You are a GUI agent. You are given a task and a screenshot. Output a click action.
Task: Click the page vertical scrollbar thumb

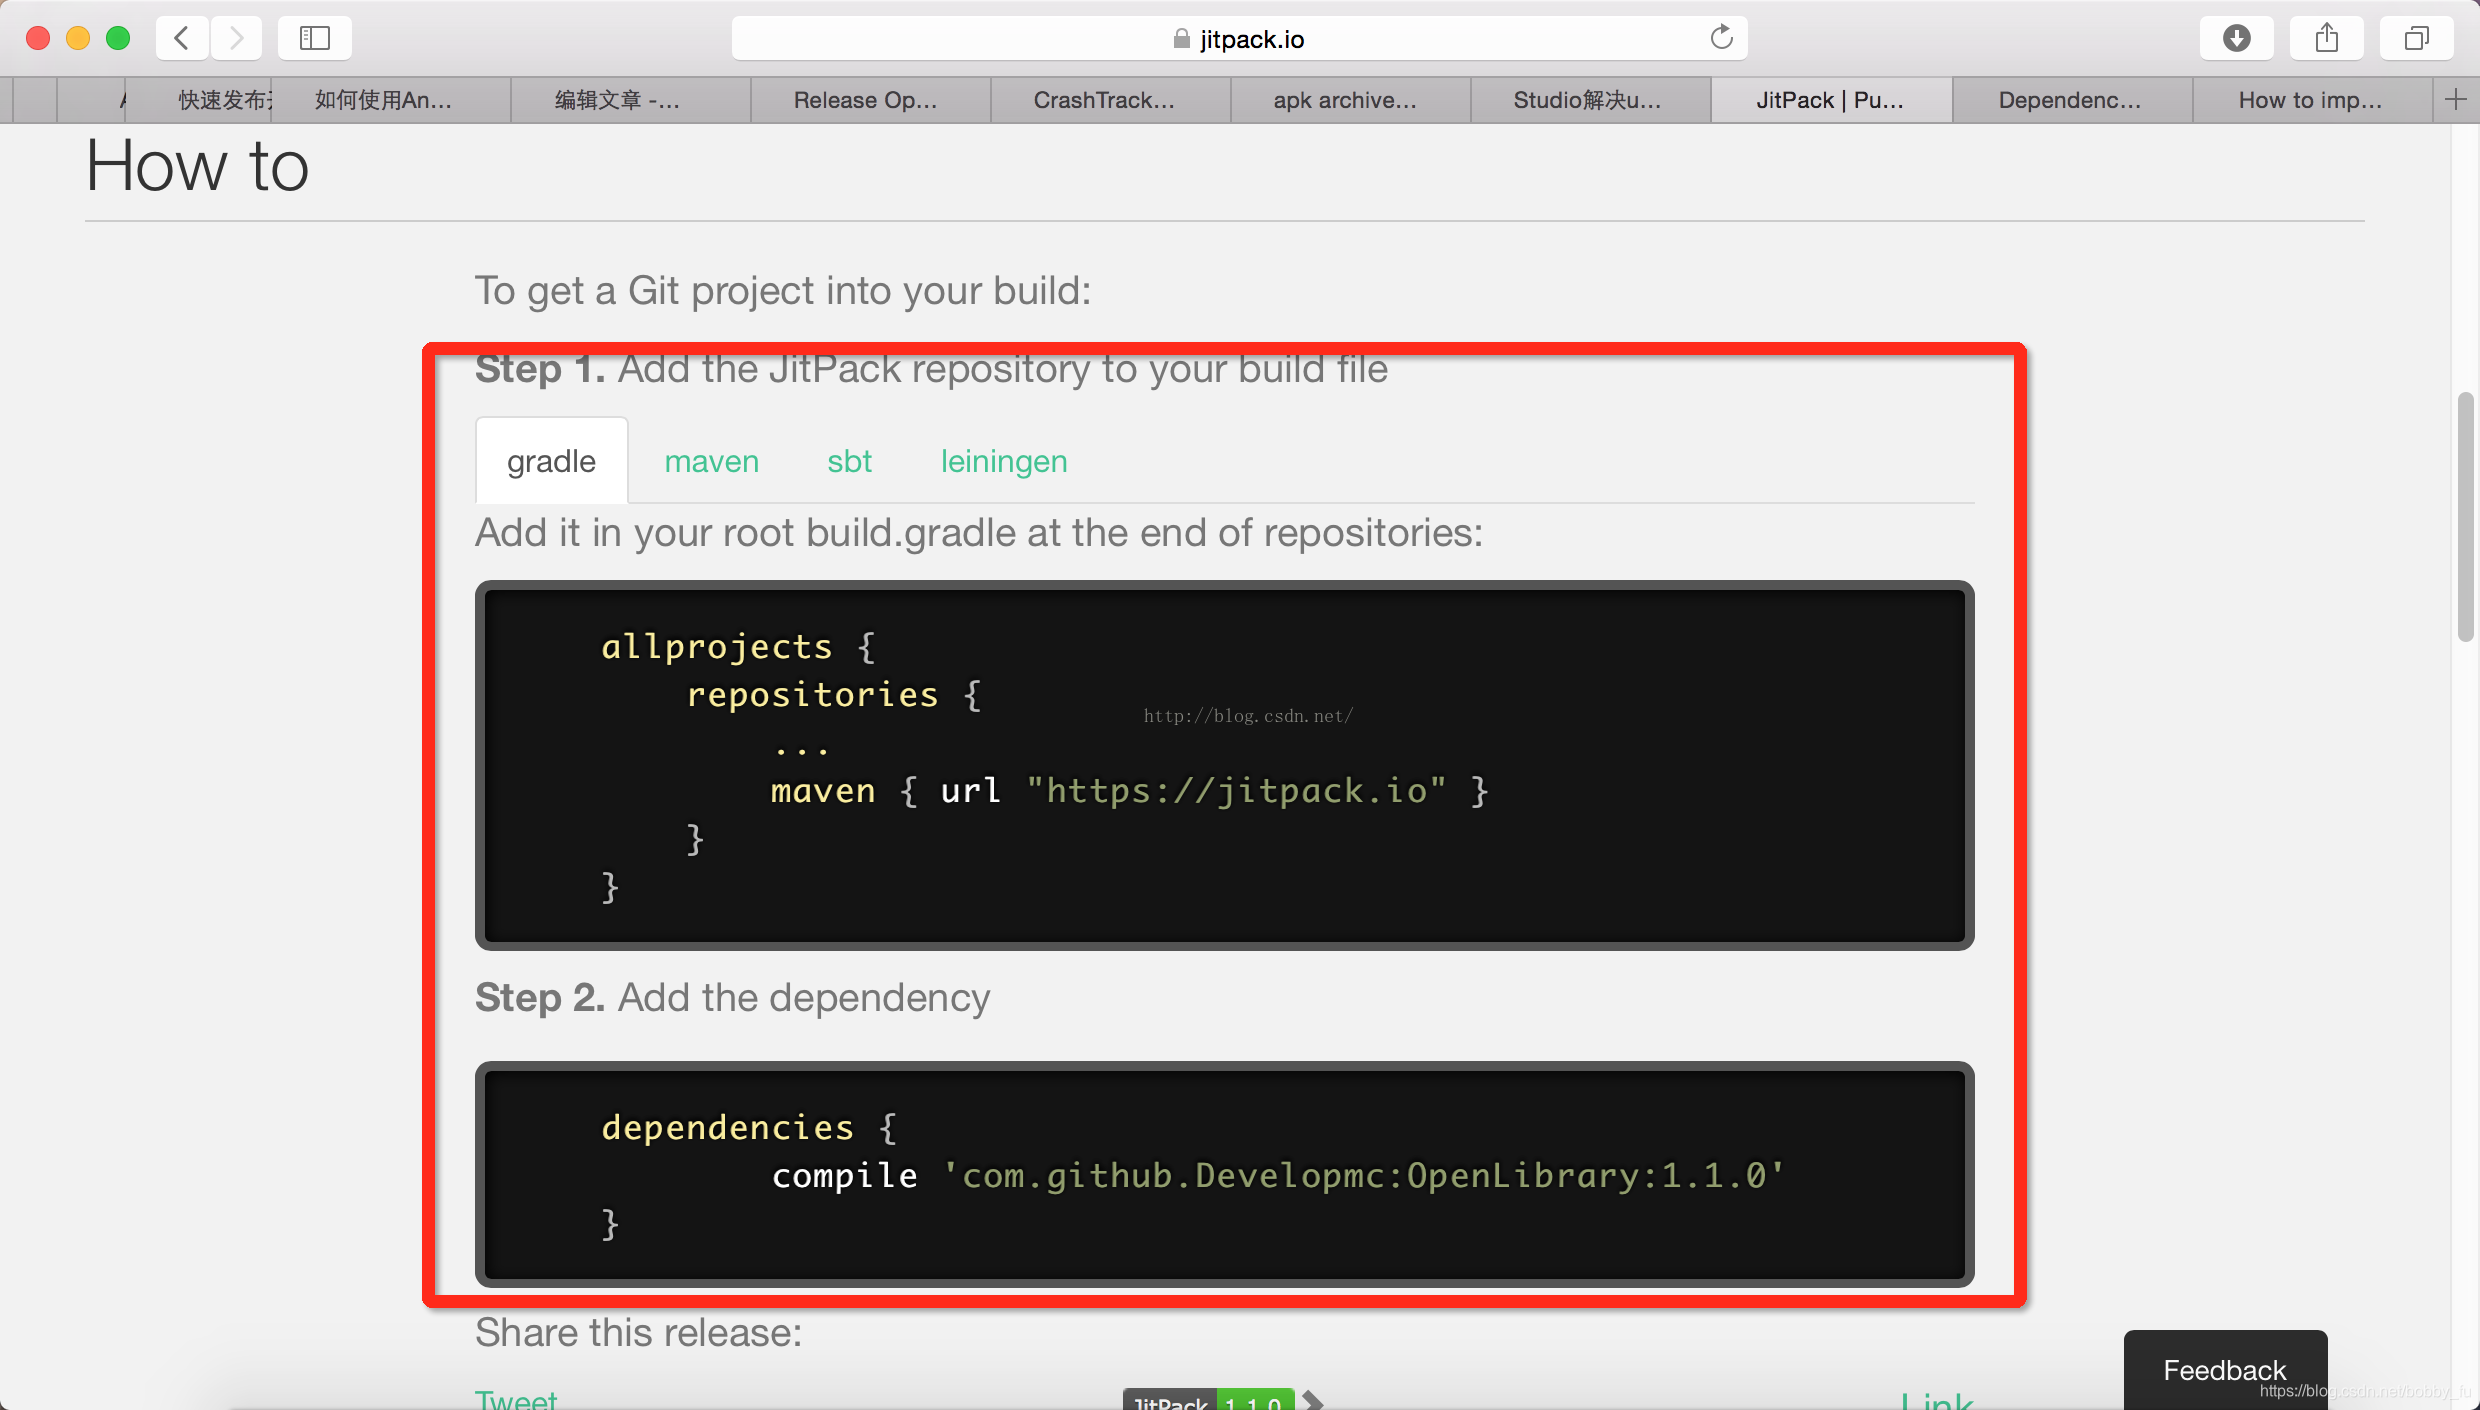(x=2465, y=516)
